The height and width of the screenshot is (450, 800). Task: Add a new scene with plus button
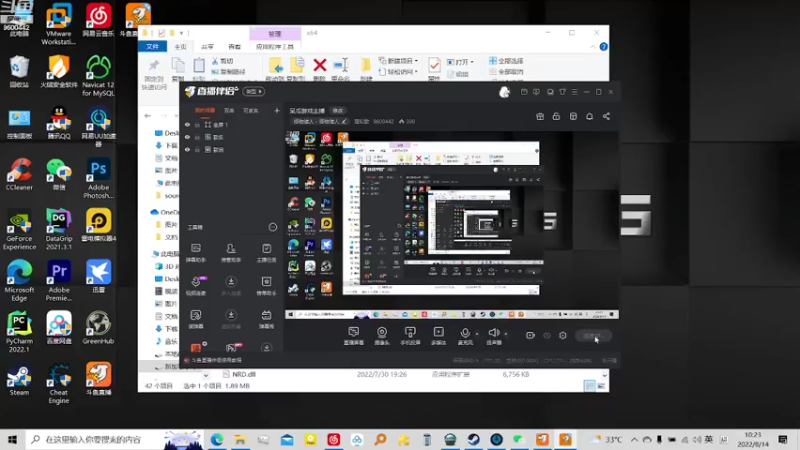tap(277, 110)
